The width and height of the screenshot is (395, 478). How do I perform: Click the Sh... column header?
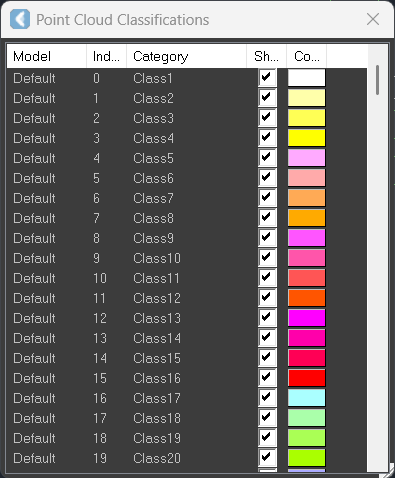266,56
